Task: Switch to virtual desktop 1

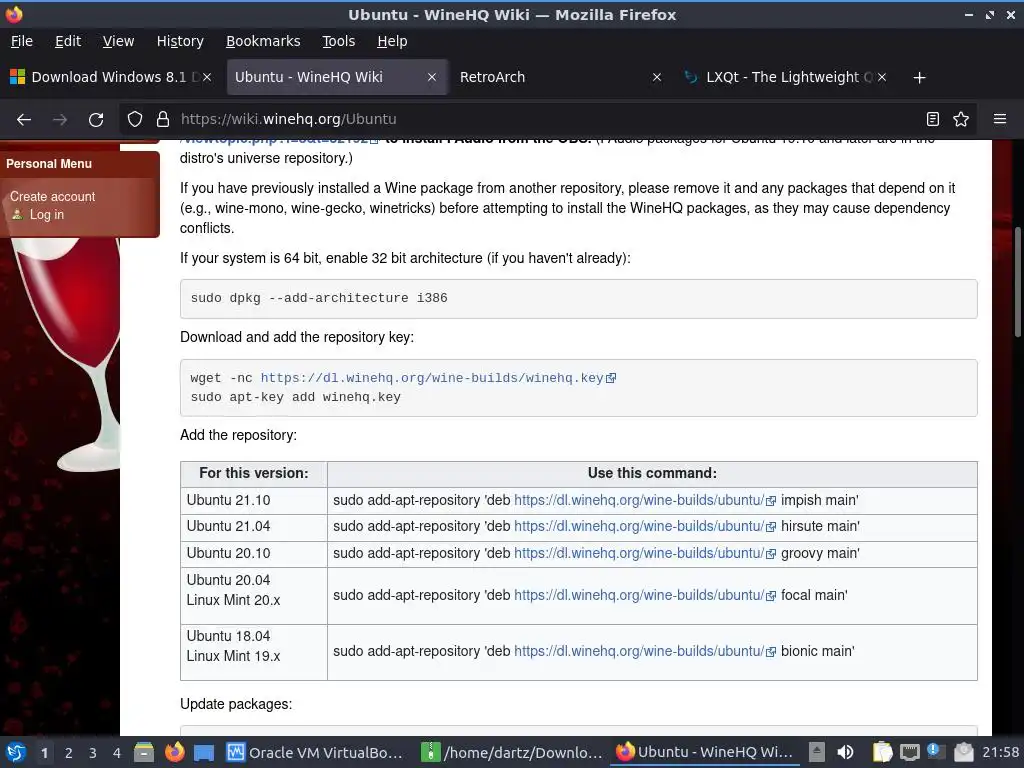Action: 44,753
